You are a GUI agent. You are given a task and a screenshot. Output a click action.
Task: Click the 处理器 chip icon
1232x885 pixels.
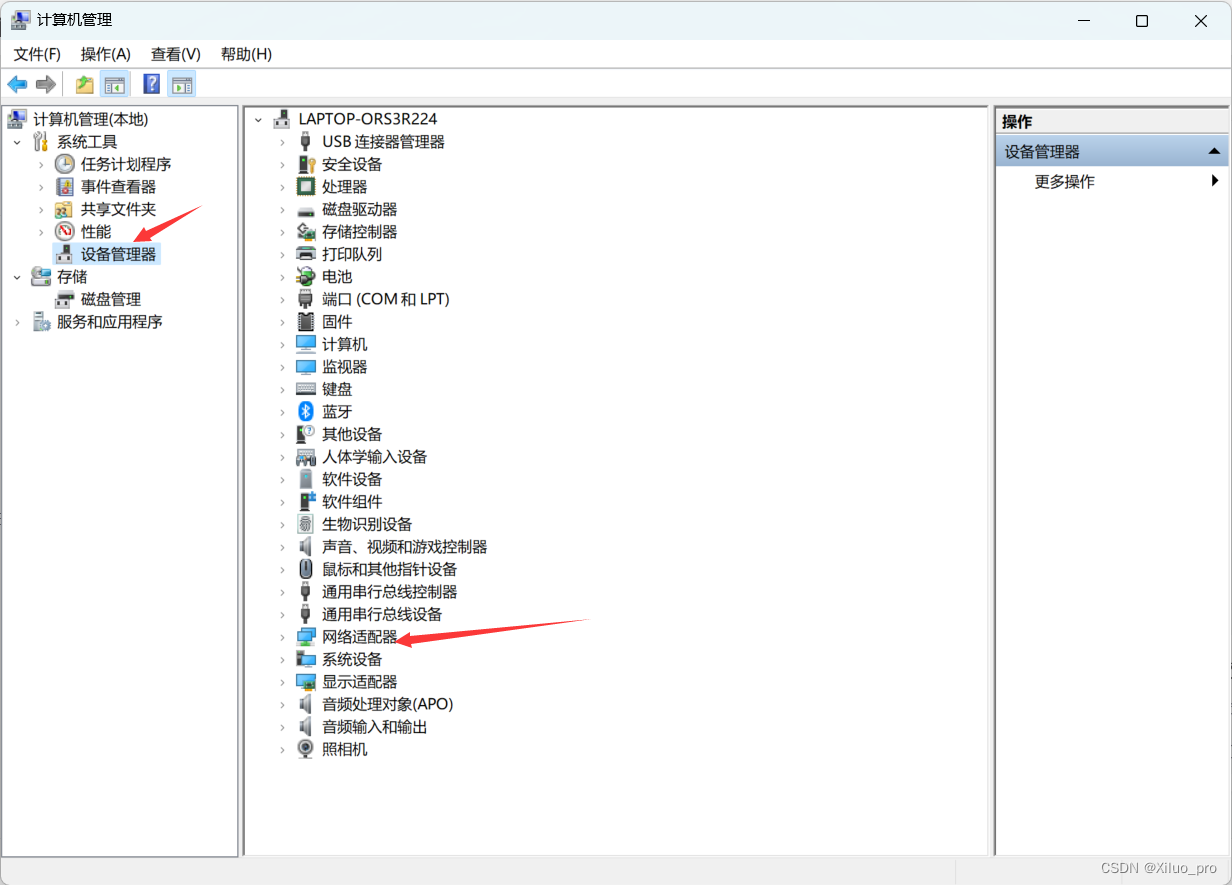pos(306,187)
